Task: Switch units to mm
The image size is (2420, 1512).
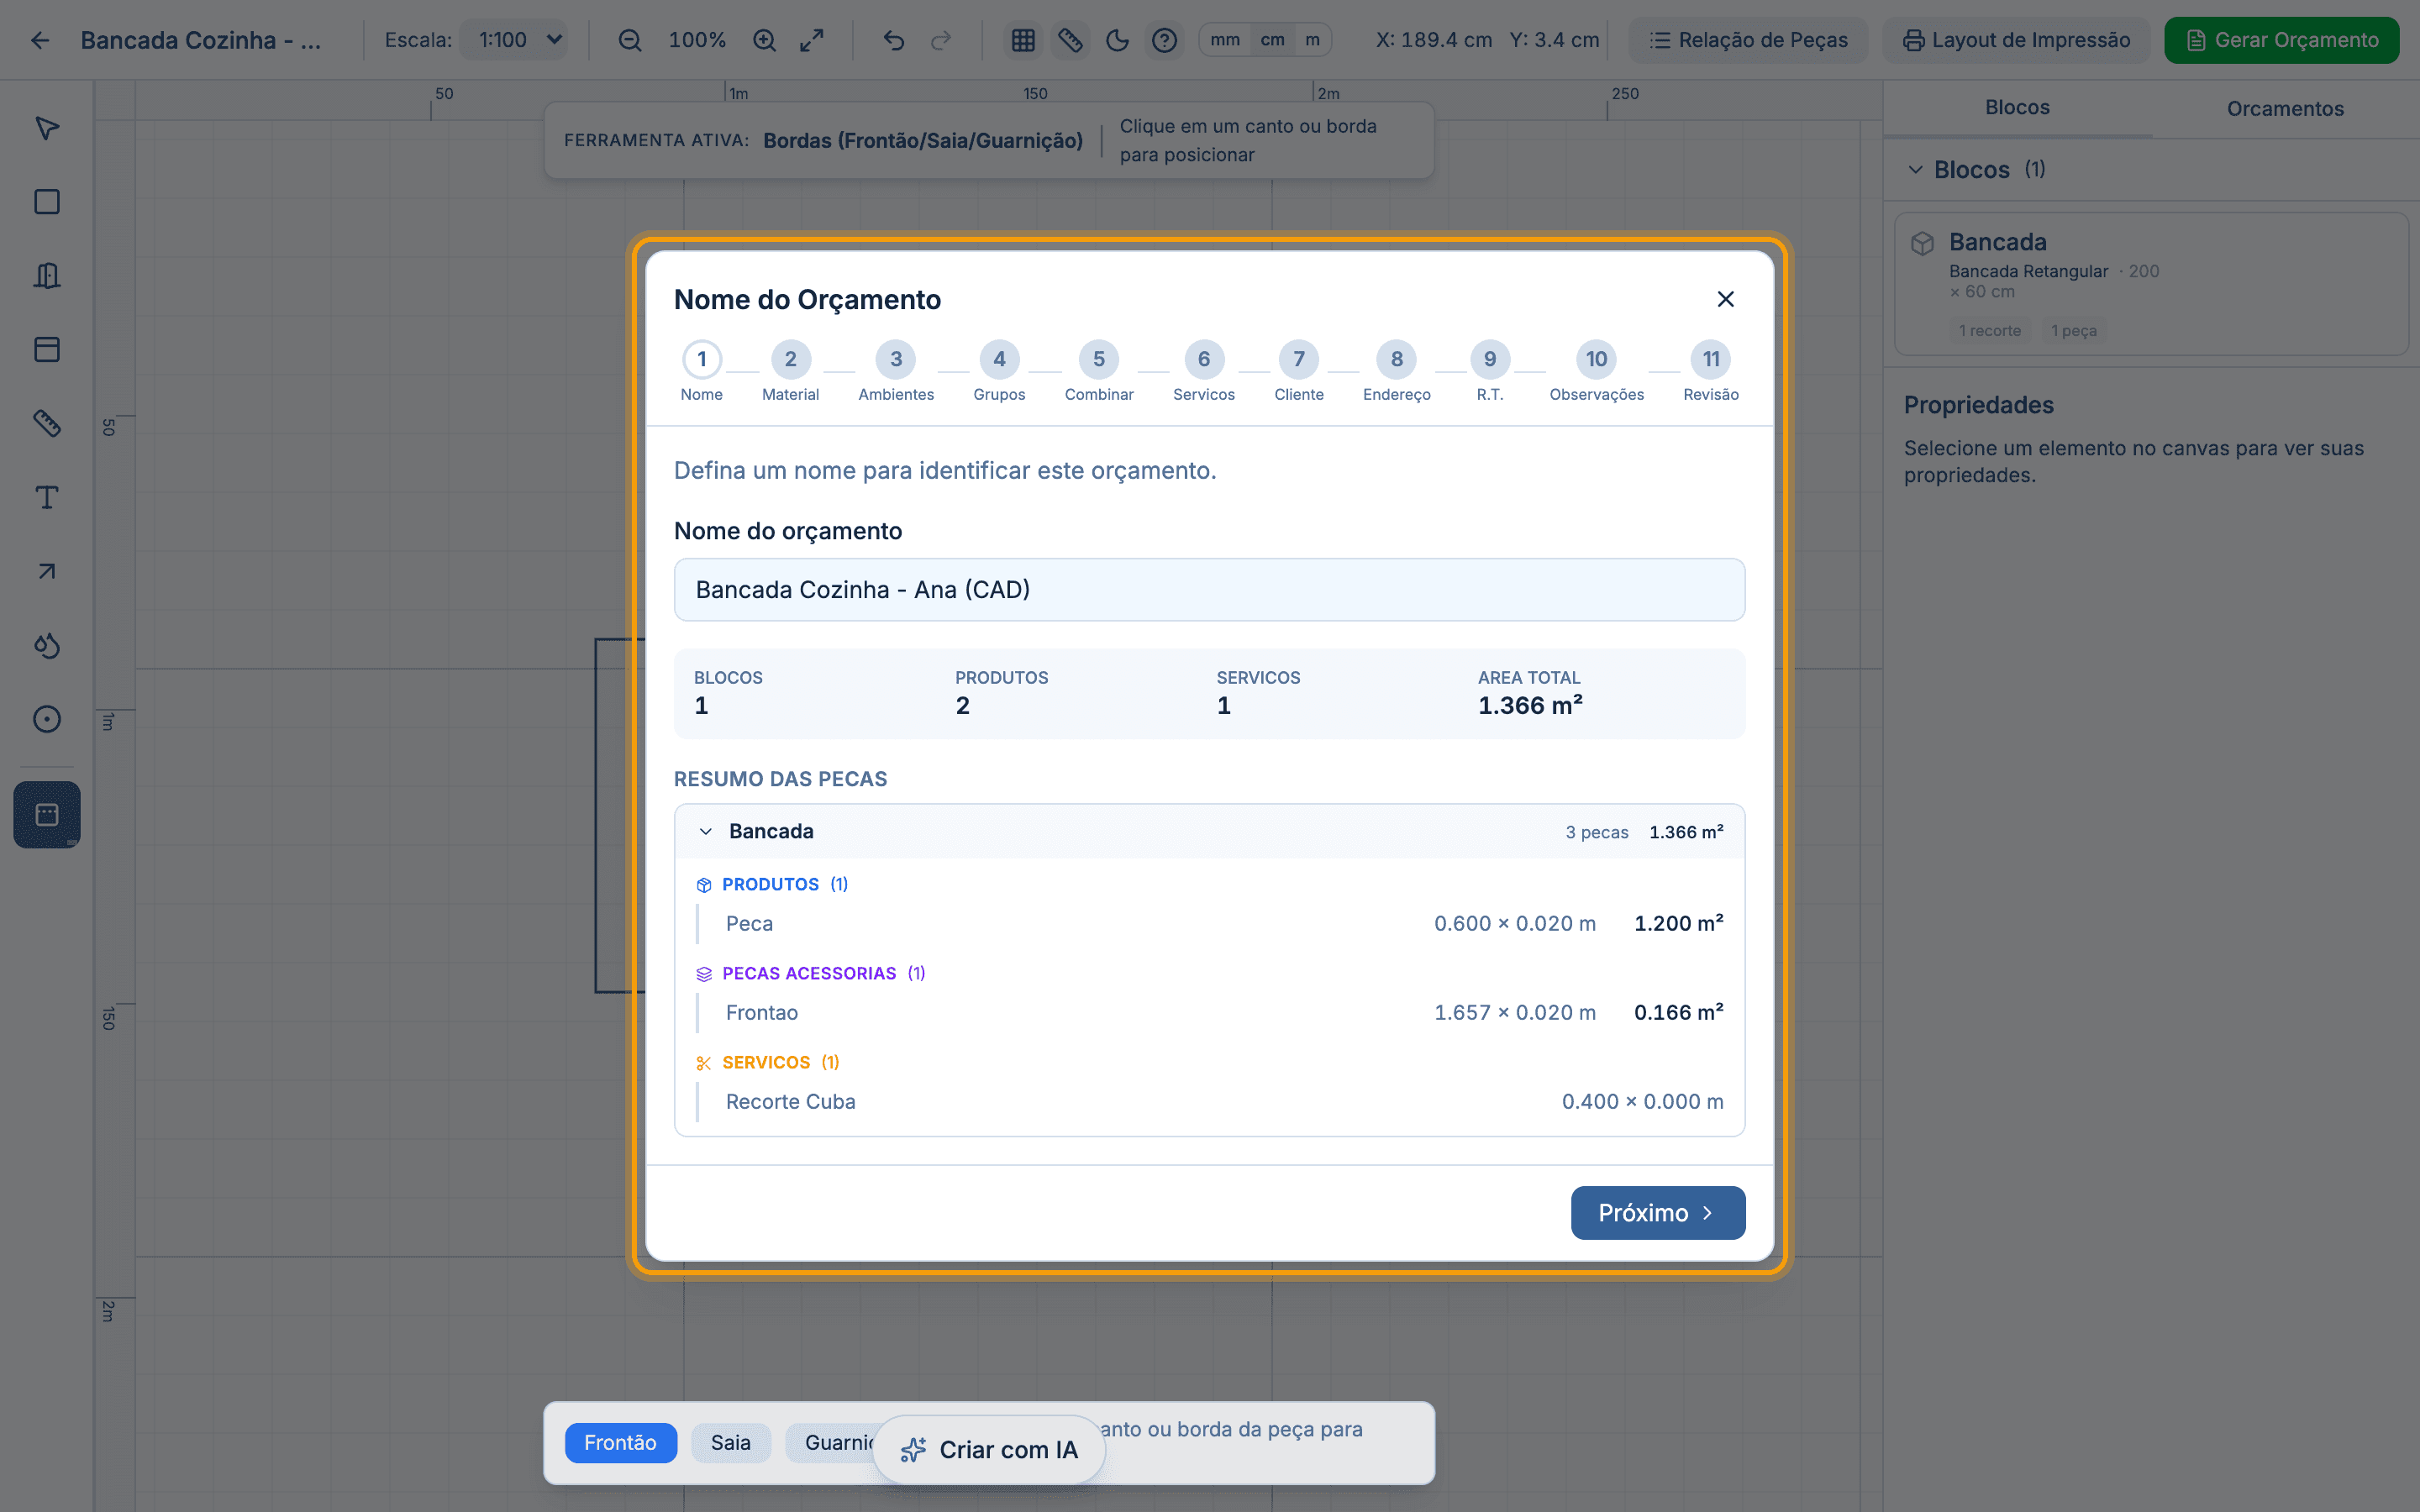Action: point(1225,40)
